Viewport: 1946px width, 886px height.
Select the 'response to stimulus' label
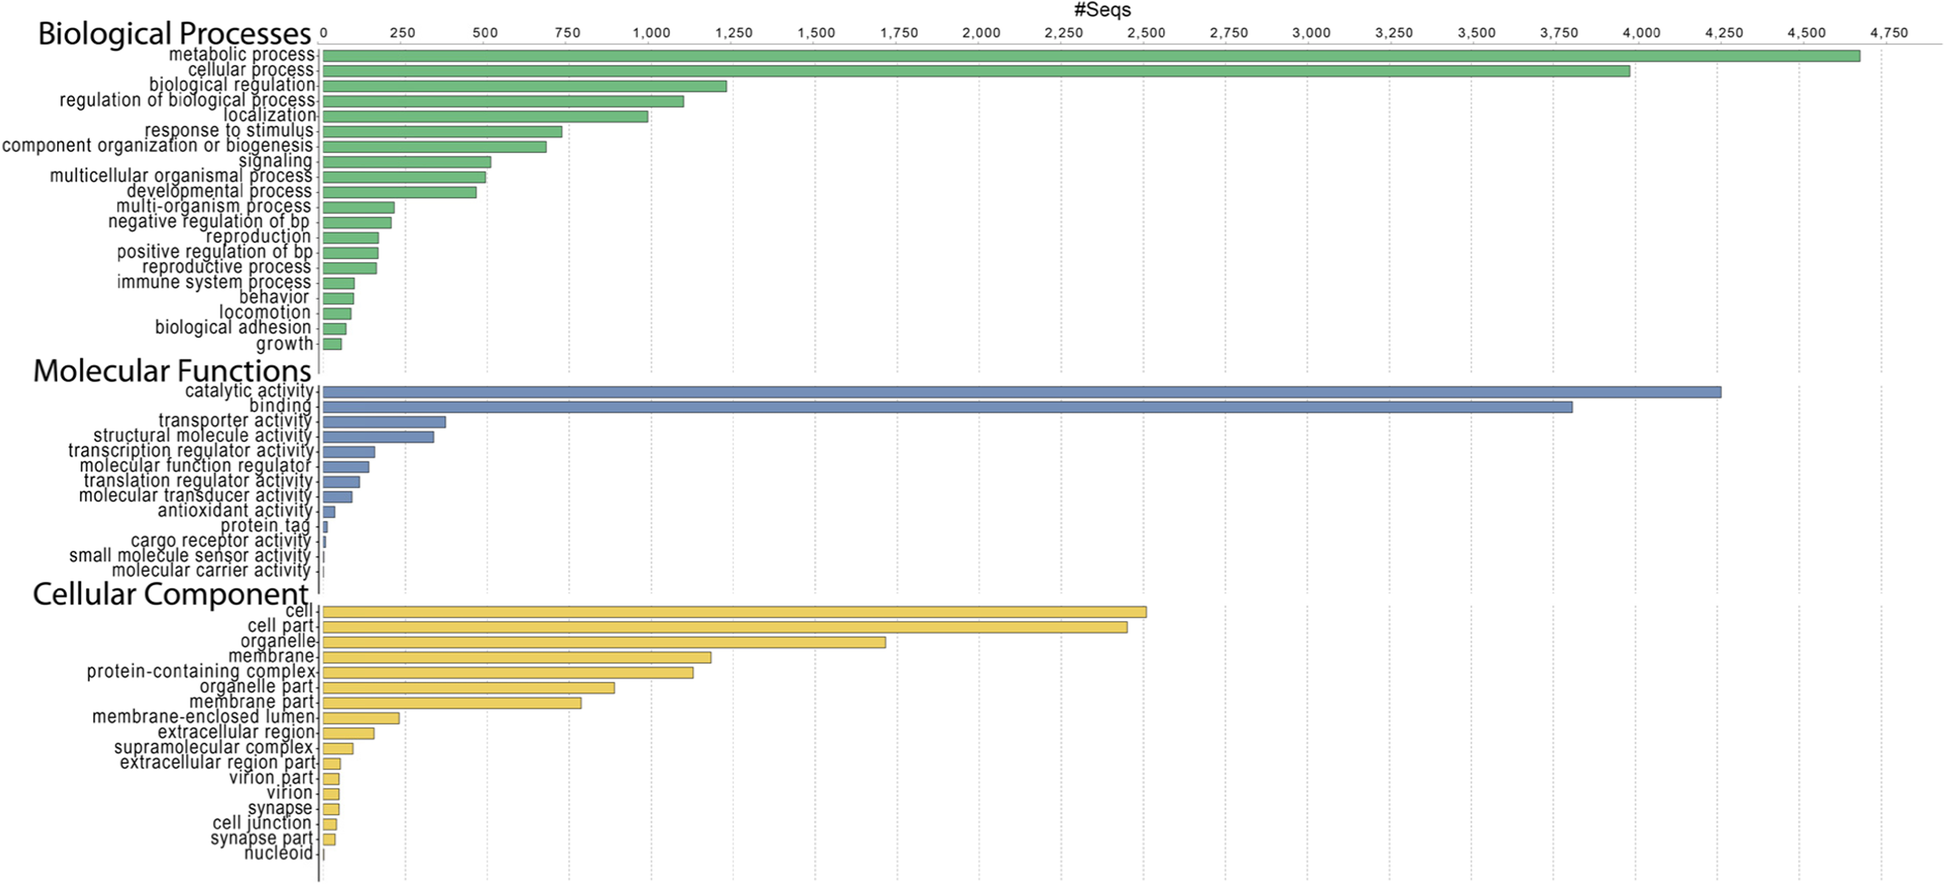pos(229,131)
